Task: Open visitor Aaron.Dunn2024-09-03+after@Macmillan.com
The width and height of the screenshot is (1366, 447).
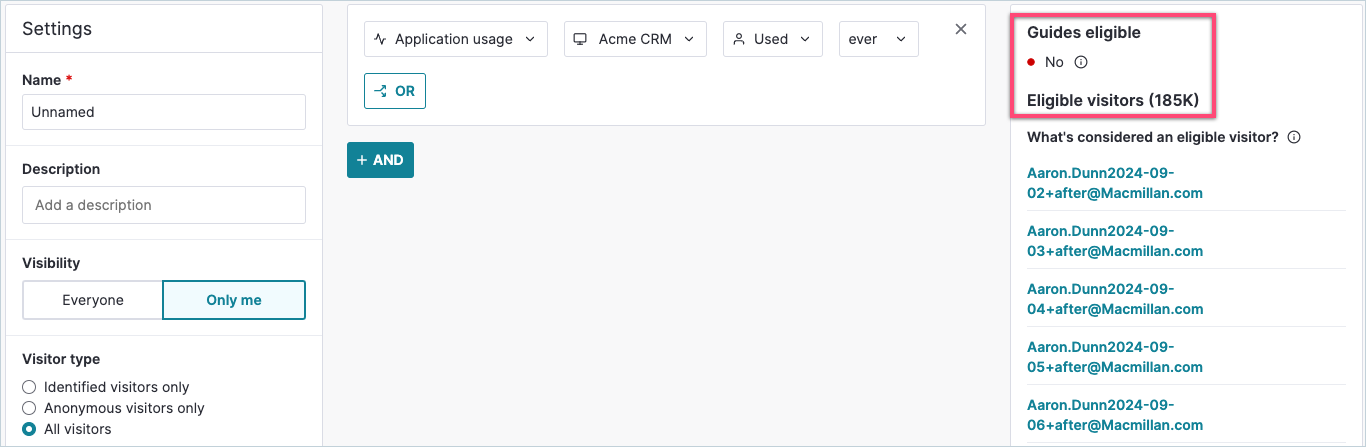Action: [x=1114, y=241]
